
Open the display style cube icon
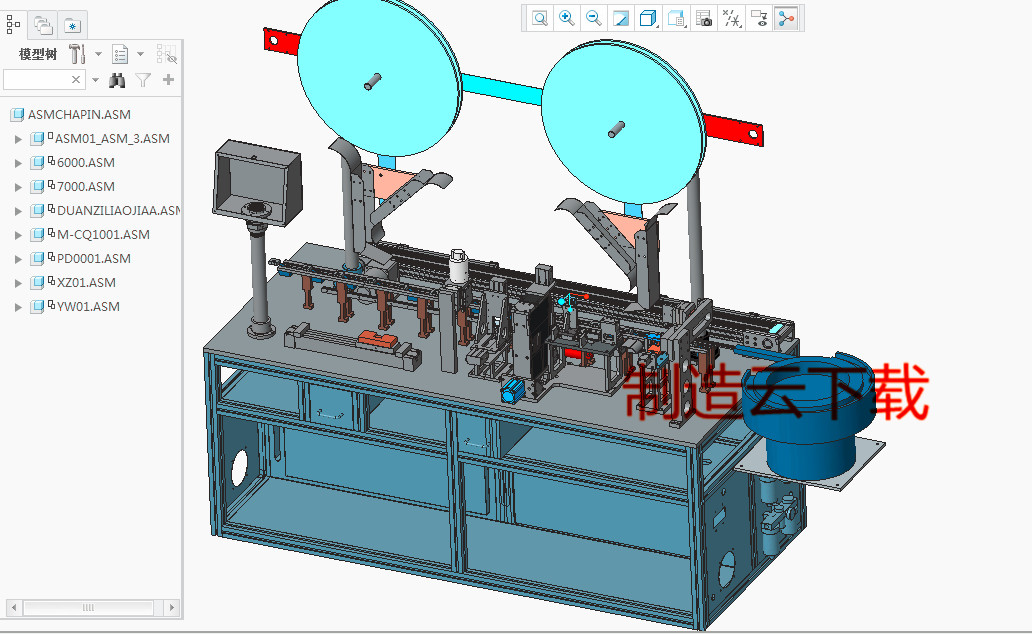click(648, 18)
